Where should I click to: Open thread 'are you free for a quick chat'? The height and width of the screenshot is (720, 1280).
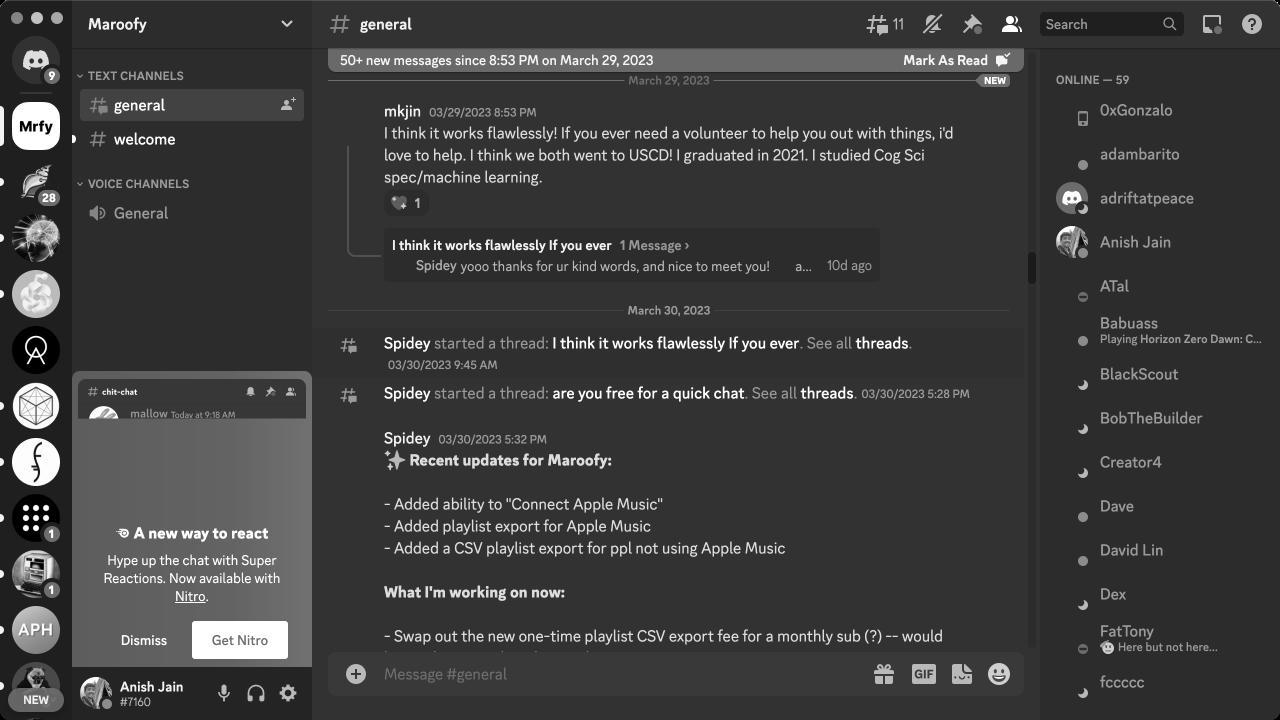pos(648,393)
